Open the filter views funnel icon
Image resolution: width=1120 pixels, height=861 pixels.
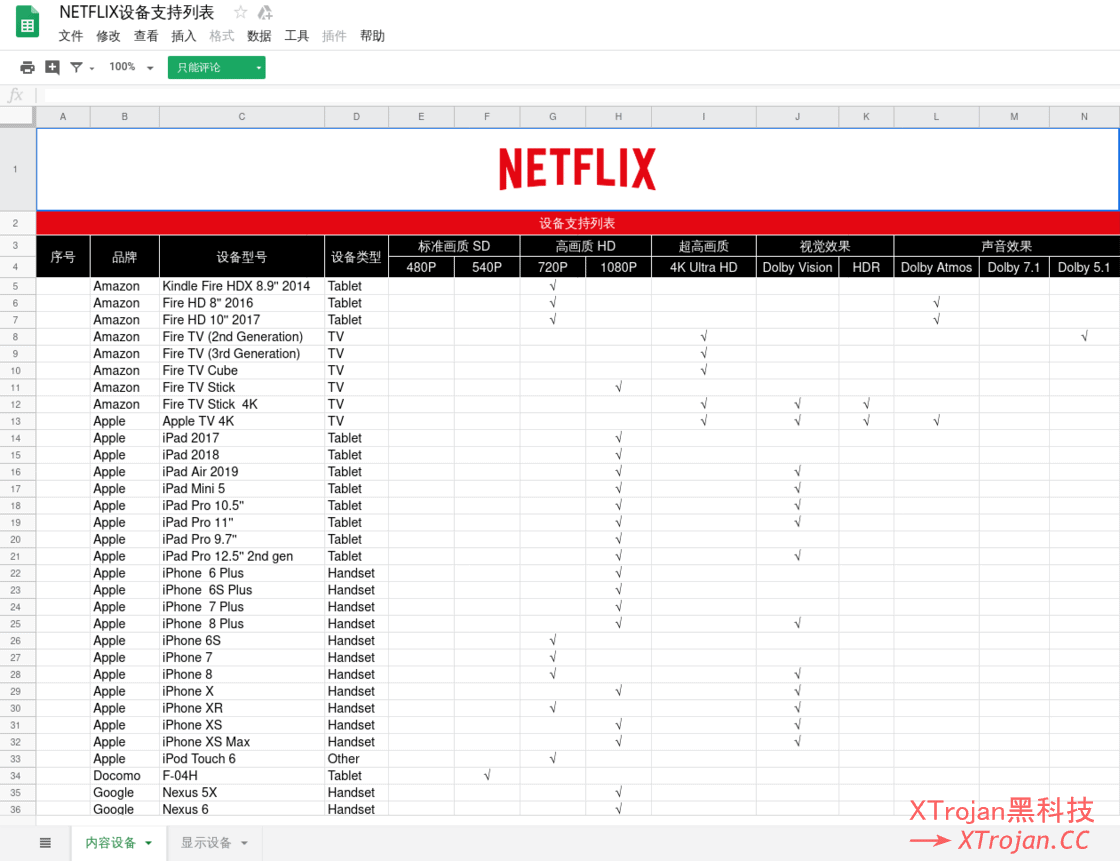pyautogui.click(x=76, y=67)
